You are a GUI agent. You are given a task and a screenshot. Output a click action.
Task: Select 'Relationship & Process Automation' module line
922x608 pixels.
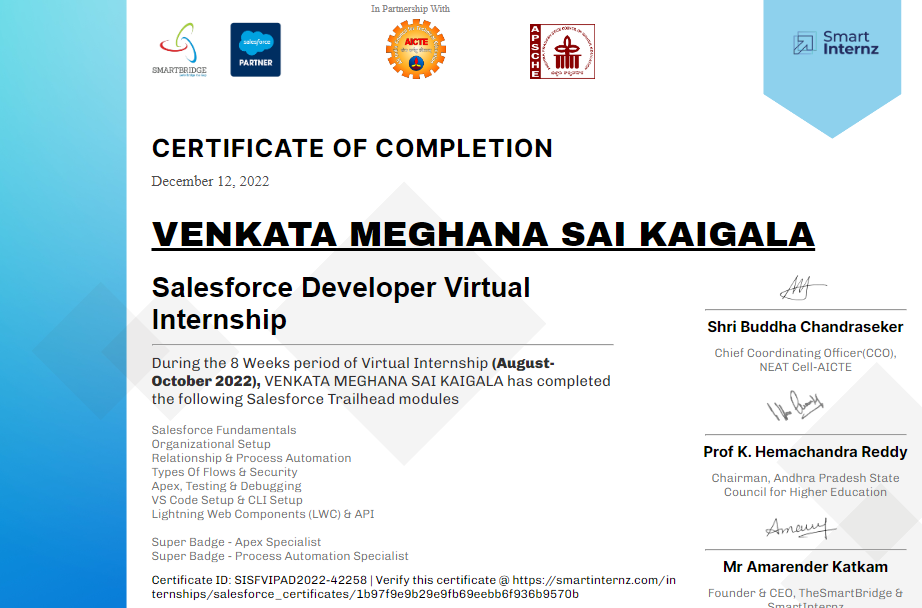252,458
